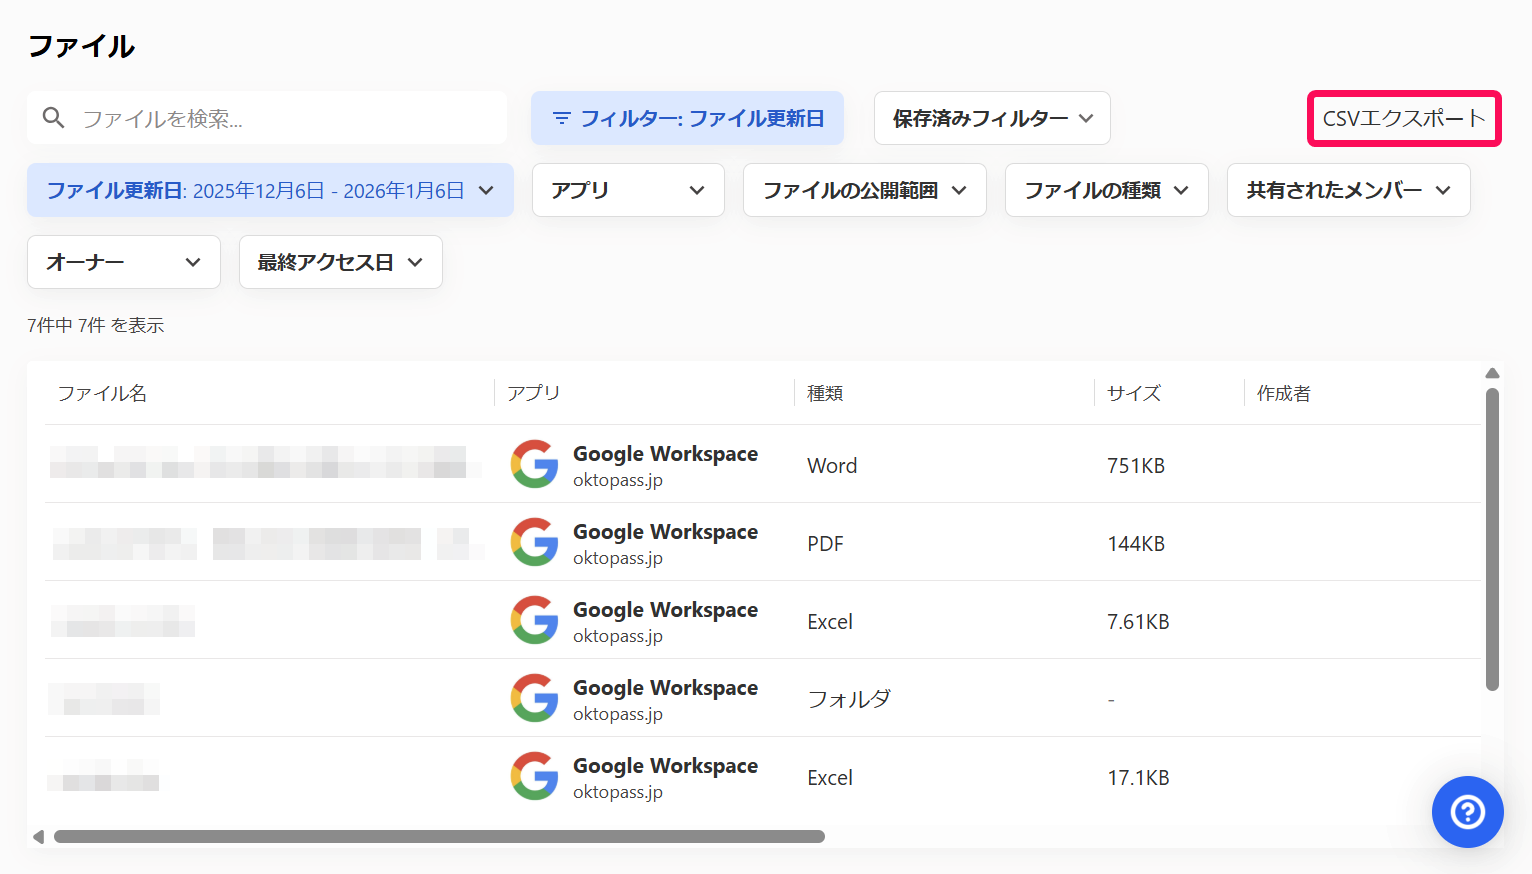This screenshot has height=874, width=1532.
Task: Click the vertical scrollbar thumb
Action: [x=1492, y=539]
